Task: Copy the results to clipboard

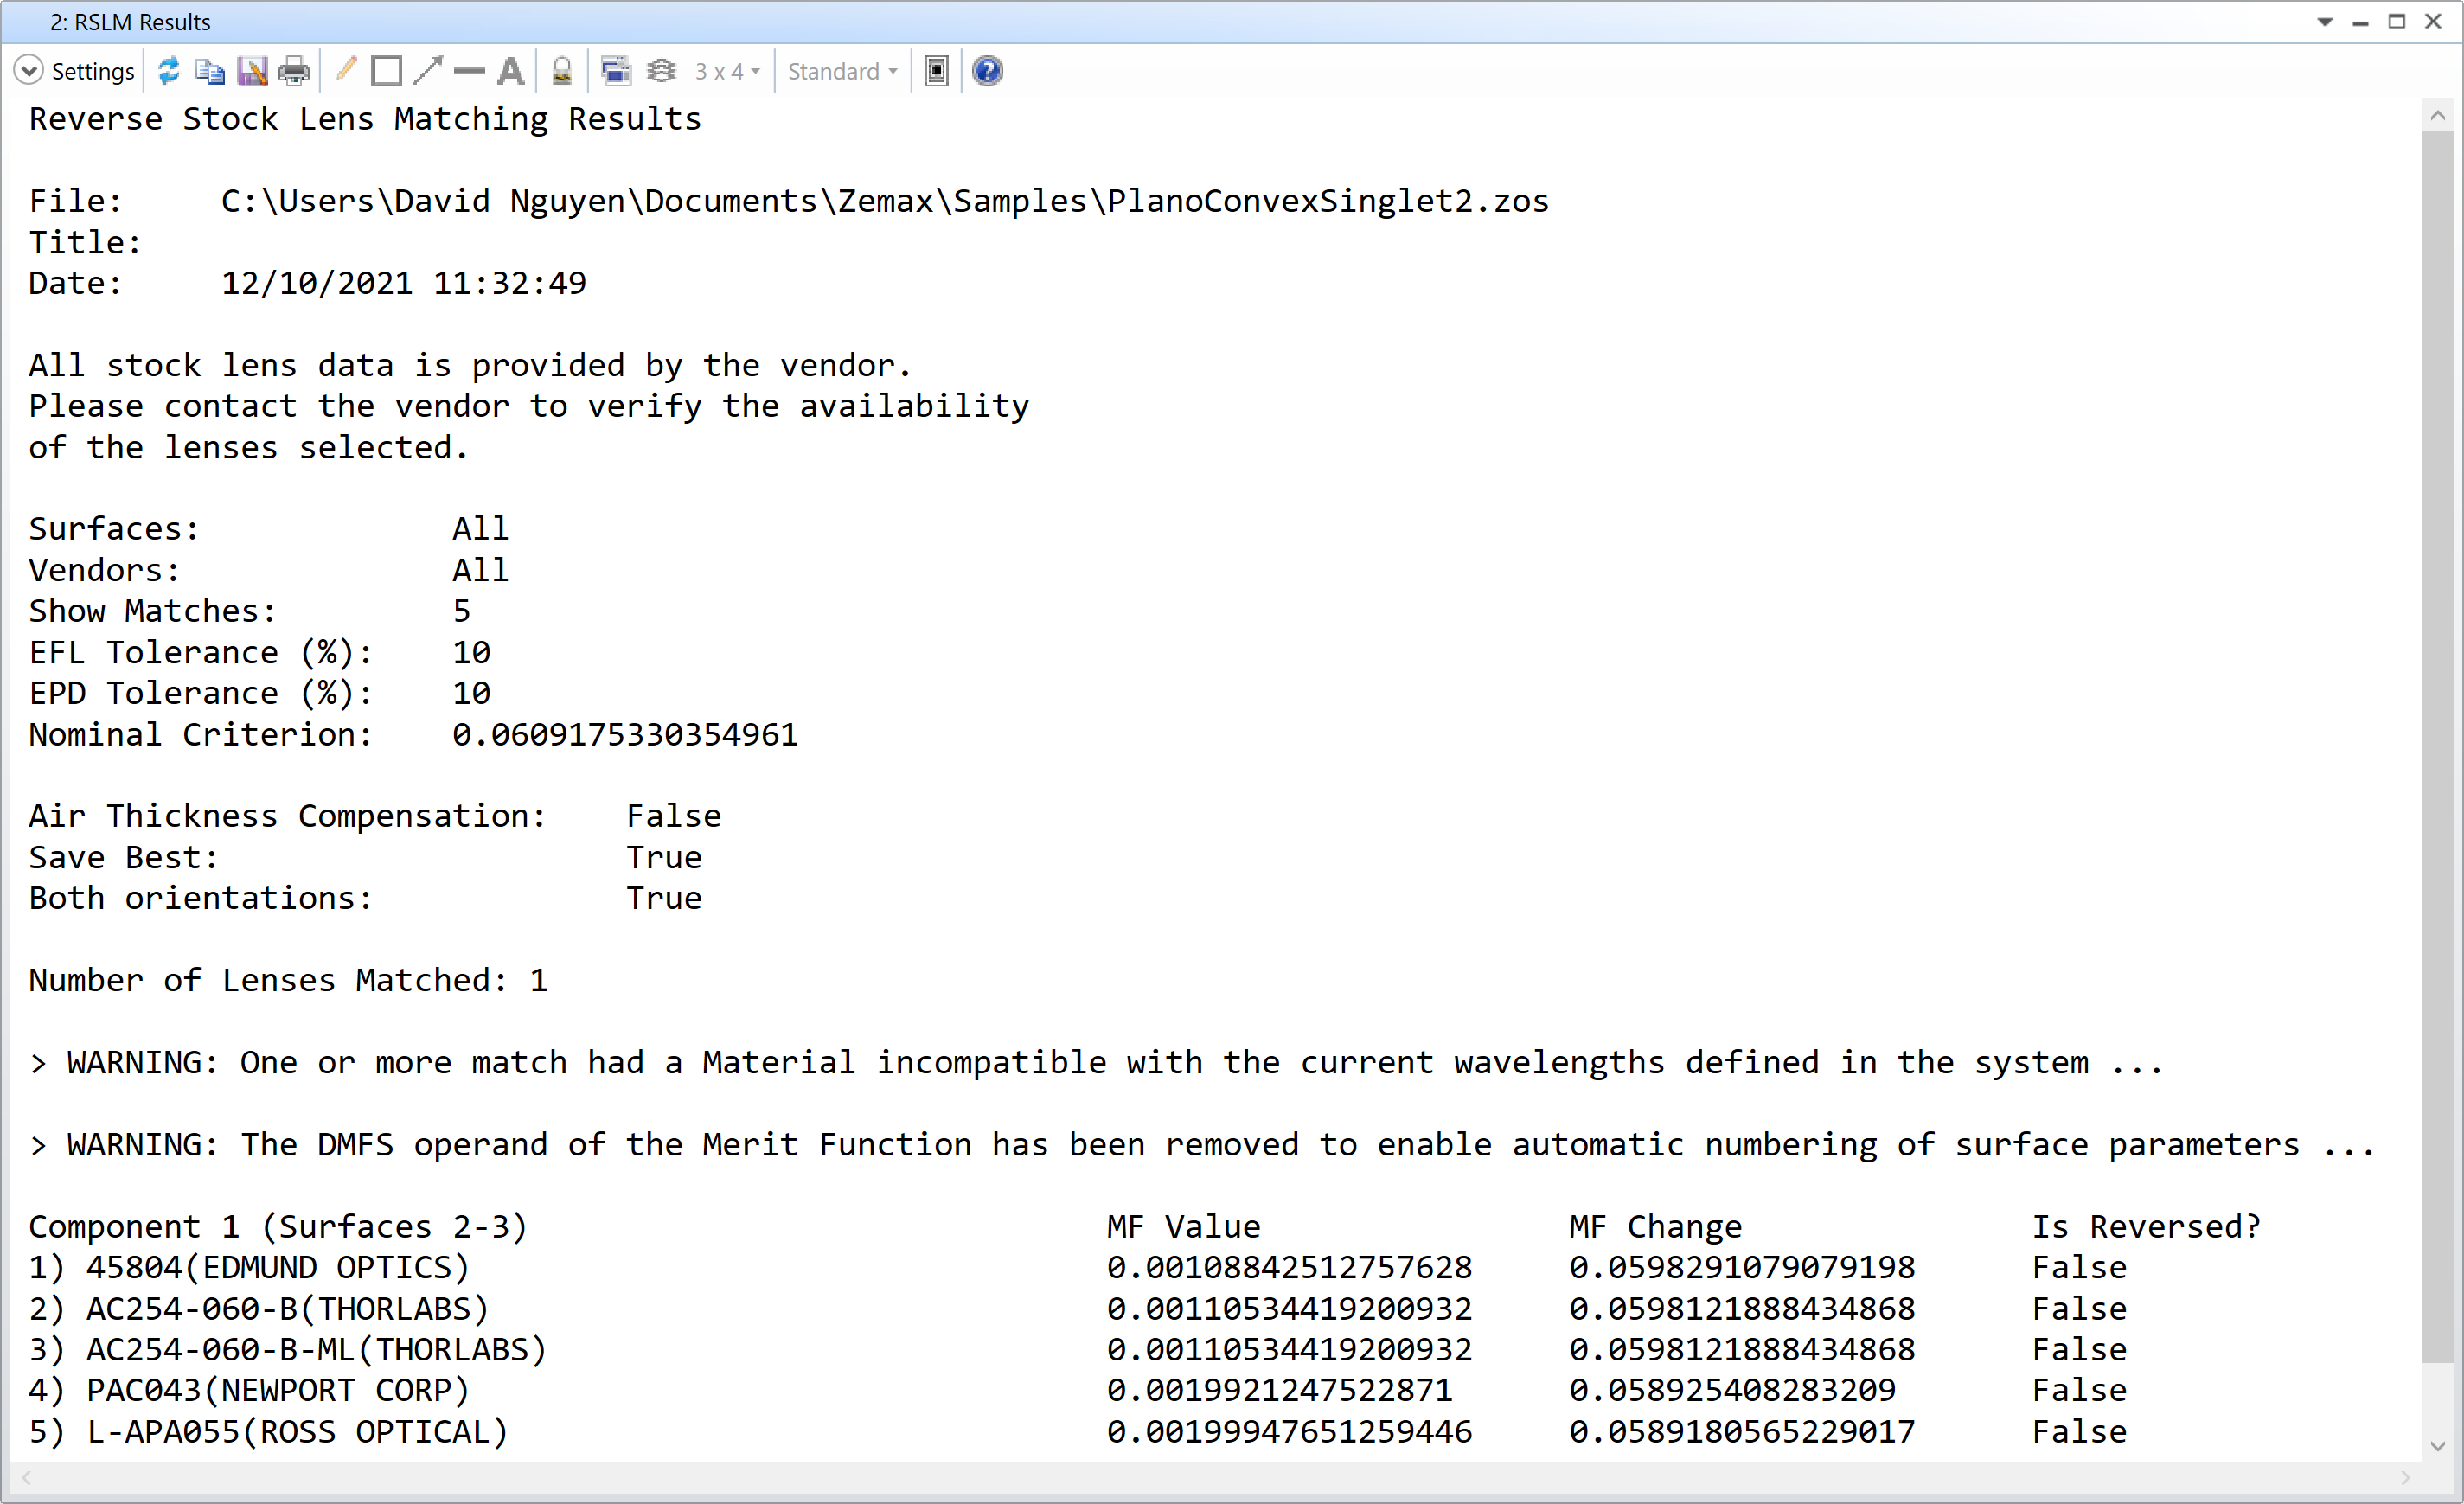Action: (x=210, y=71)
